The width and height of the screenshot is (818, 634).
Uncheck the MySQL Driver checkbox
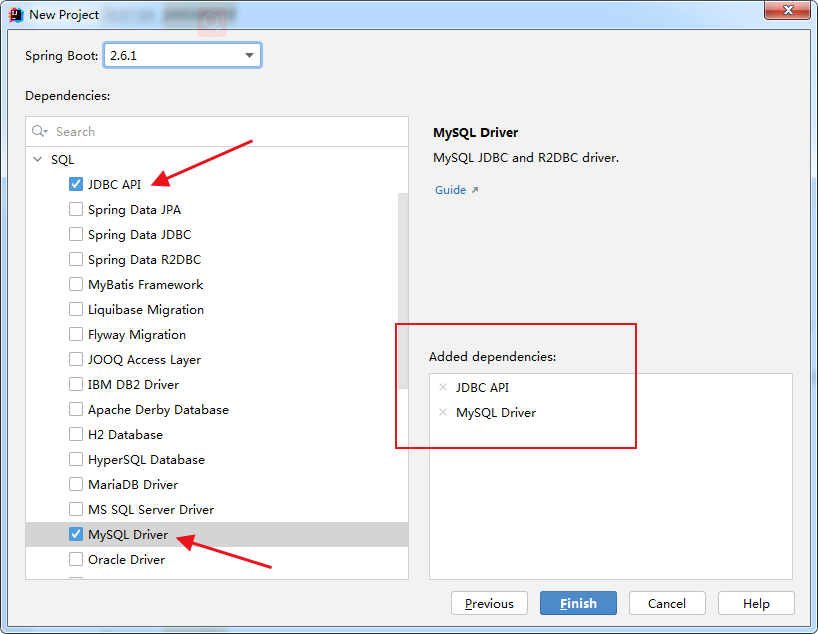(76, 534)
